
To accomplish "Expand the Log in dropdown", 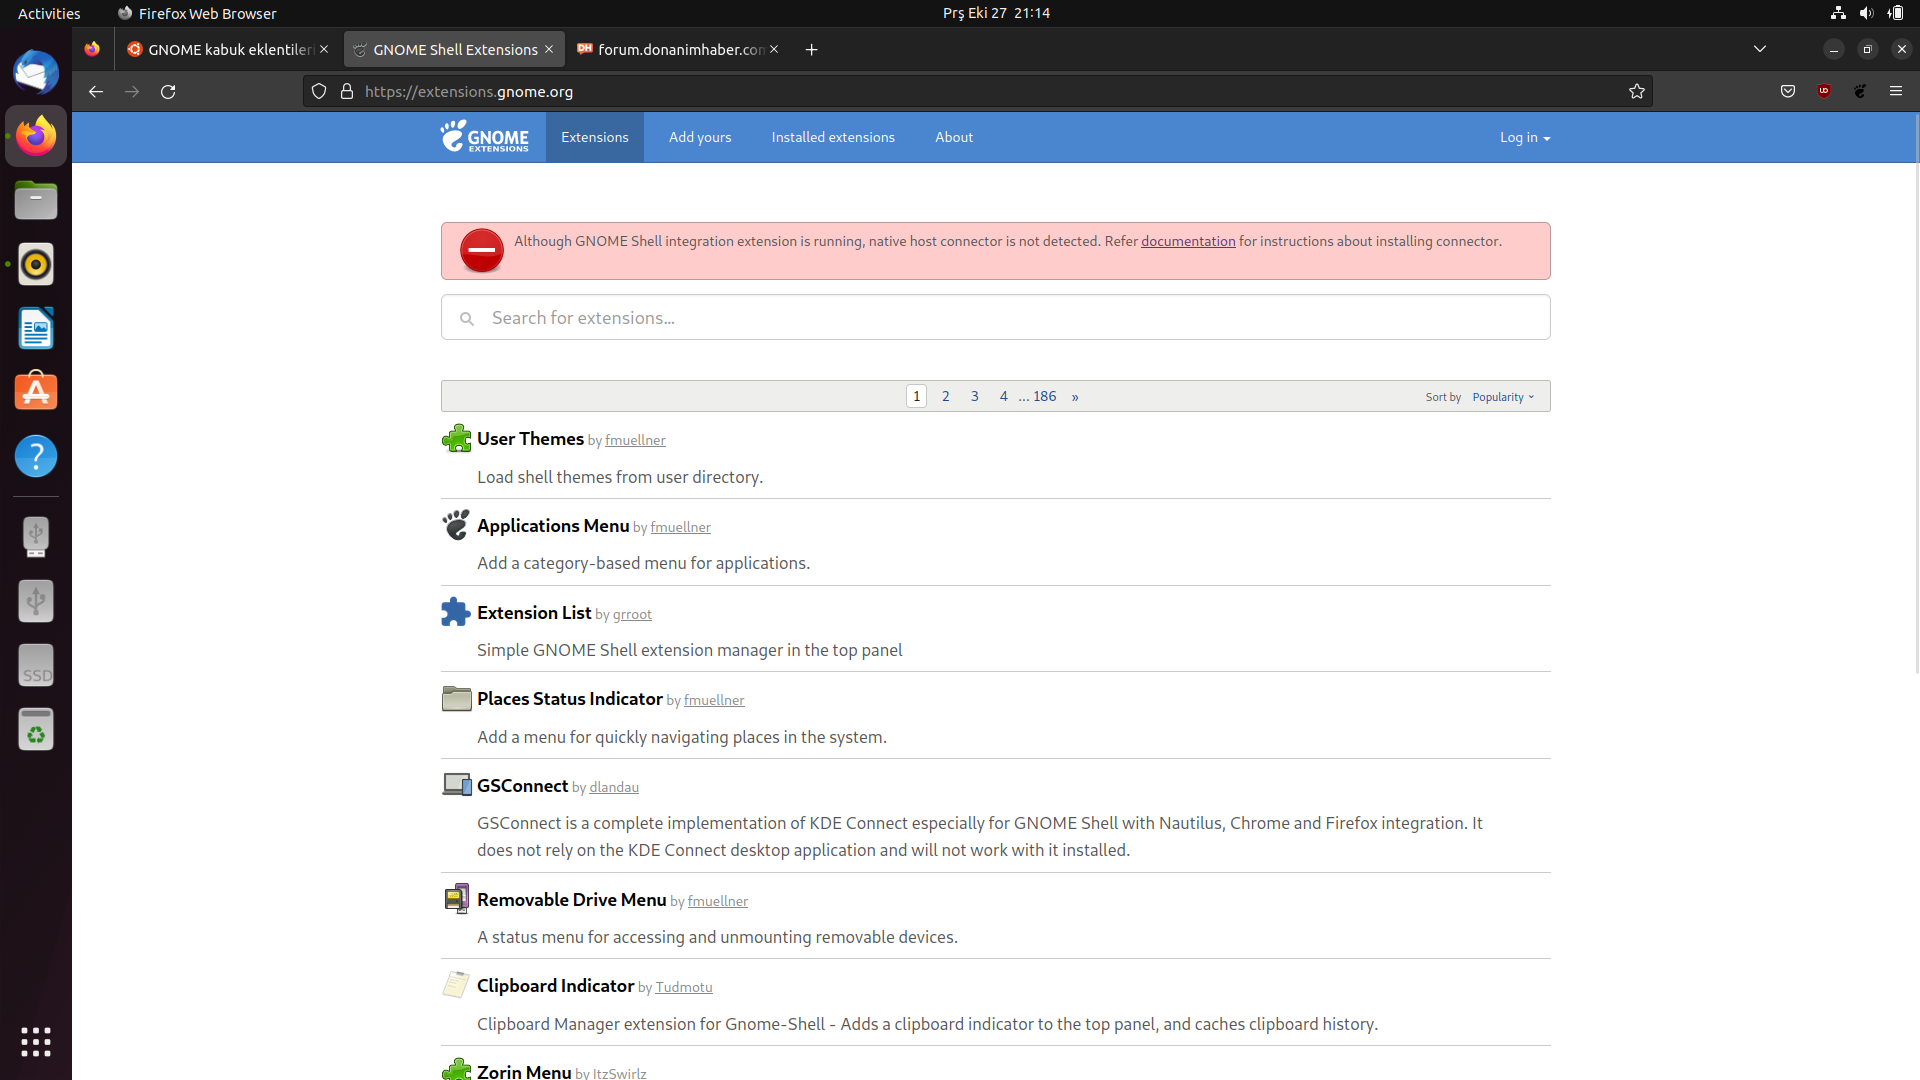I will click(1524, 138).
